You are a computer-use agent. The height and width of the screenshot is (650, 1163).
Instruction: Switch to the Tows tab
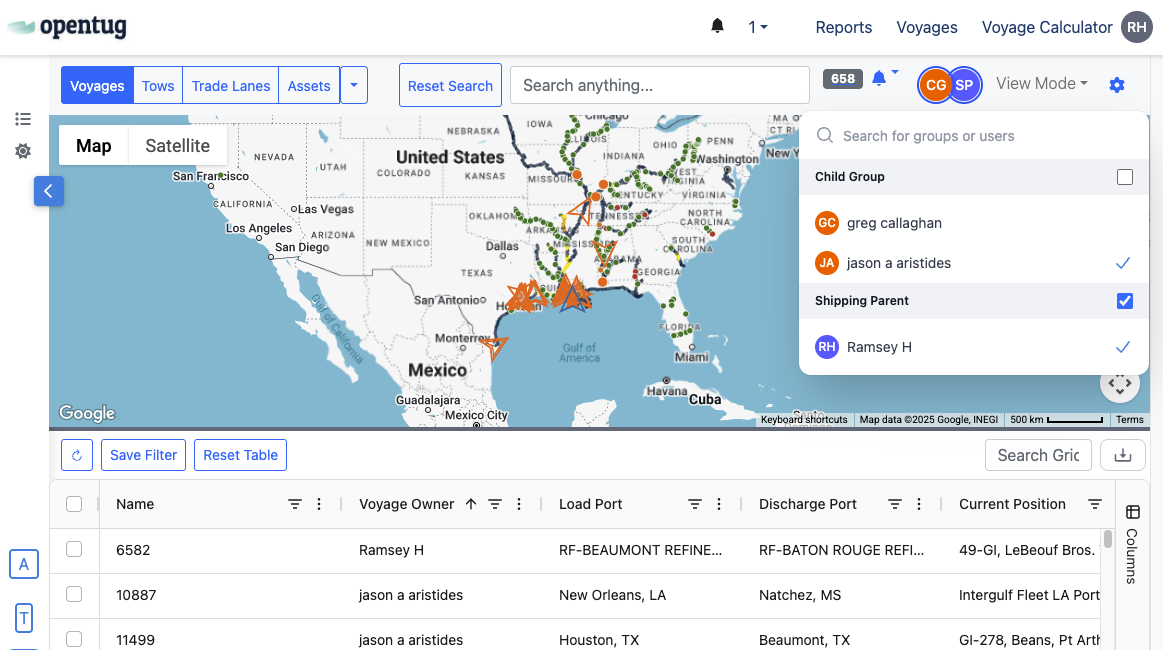click(158, 86)
